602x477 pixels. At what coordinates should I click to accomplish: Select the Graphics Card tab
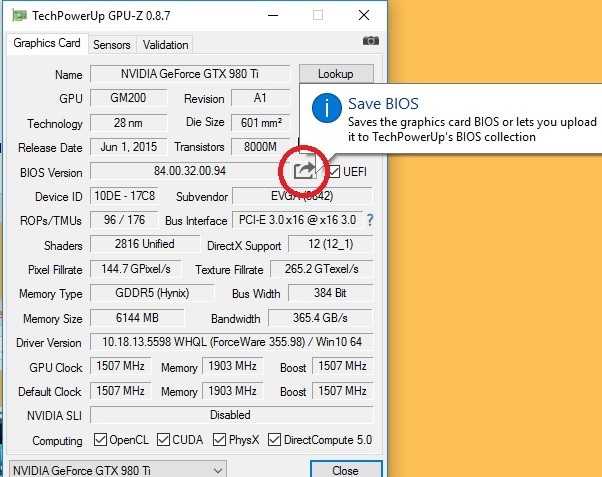pos(47,43)
